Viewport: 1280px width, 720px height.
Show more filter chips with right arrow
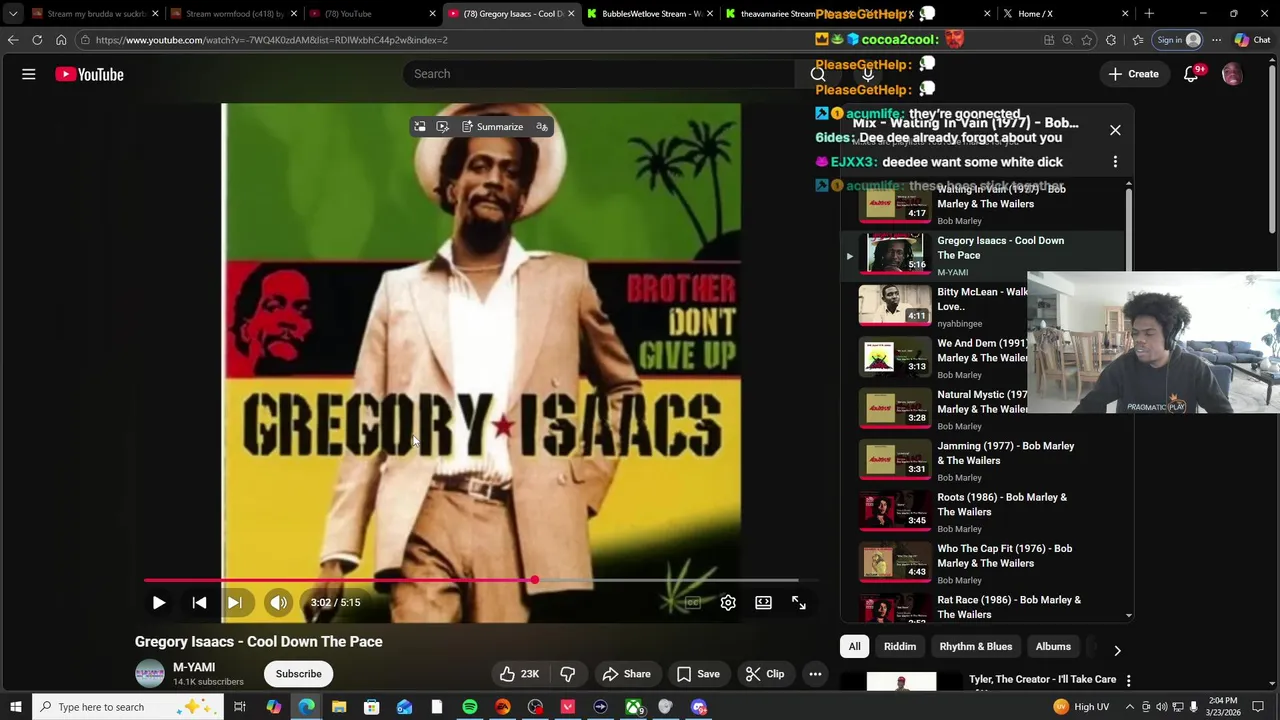1117,650
